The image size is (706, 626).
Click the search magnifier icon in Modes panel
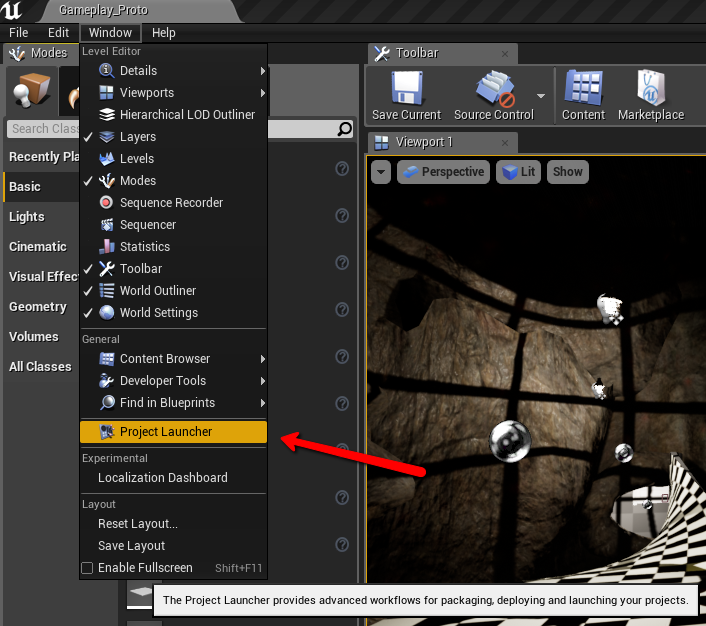coord(344,129)
